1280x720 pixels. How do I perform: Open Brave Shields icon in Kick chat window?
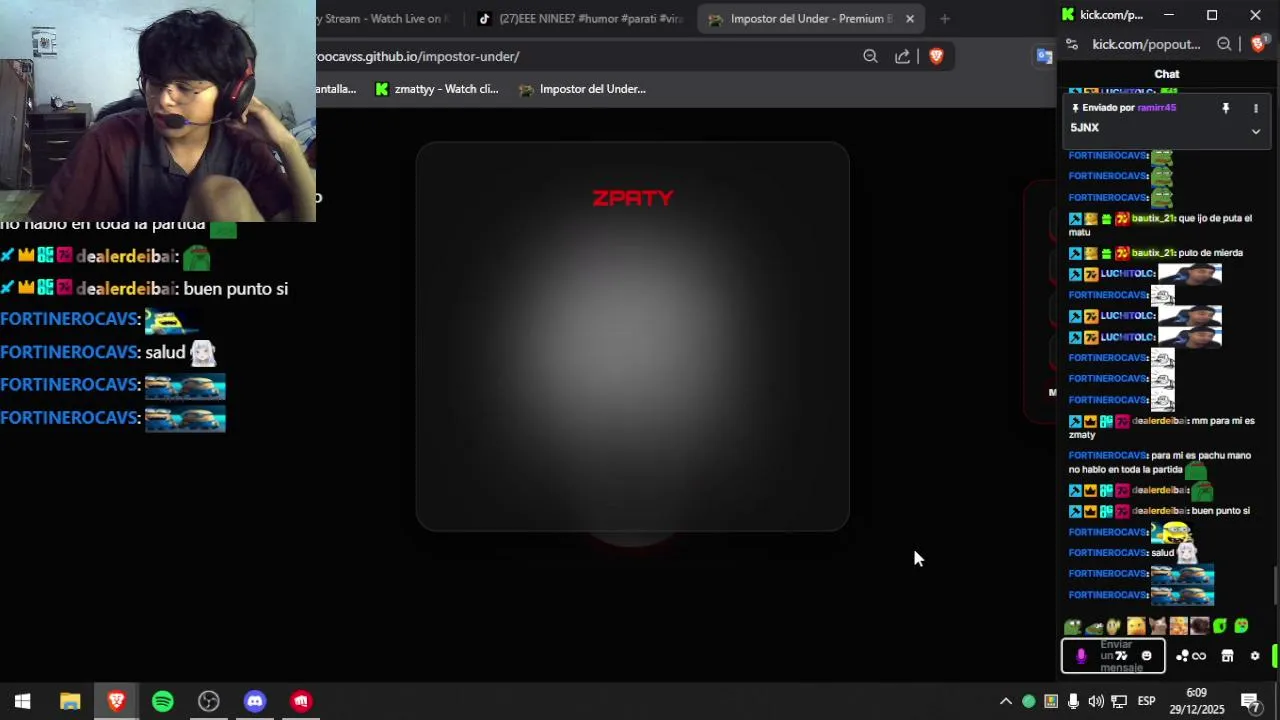click(x=1258, y=44)
